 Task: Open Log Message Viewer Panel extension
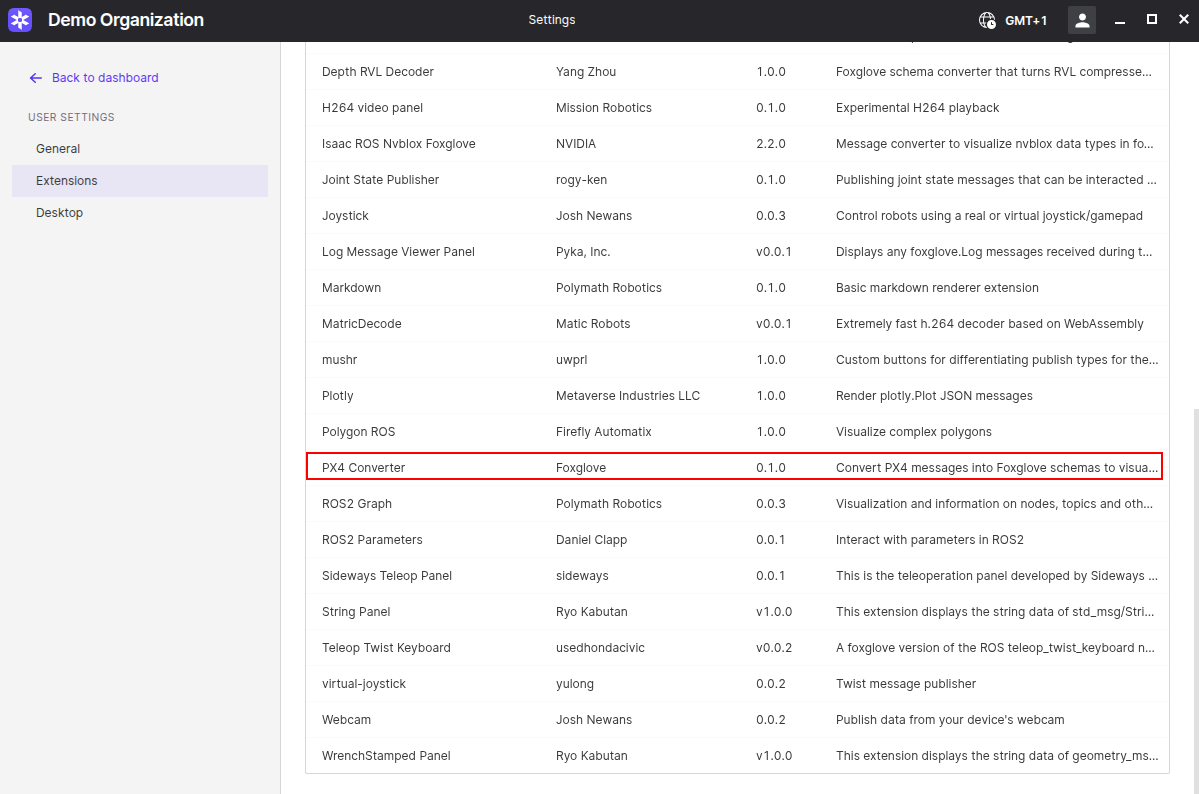(737, 252)
